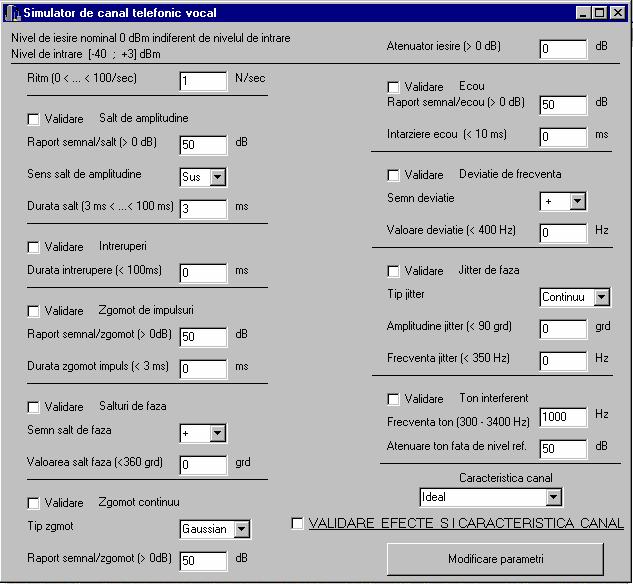
Task: Click the Valoare deviatie Hz field
Action: (563, 233)
